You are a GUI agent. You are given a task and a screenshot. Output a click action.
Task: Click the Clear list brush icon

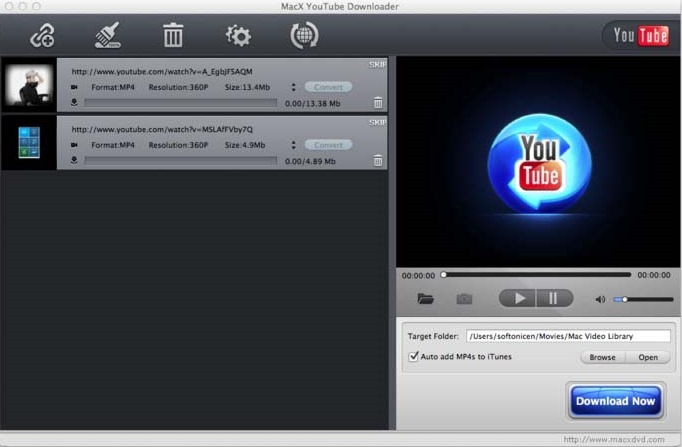pyautogui.click(x=108, y=35)
